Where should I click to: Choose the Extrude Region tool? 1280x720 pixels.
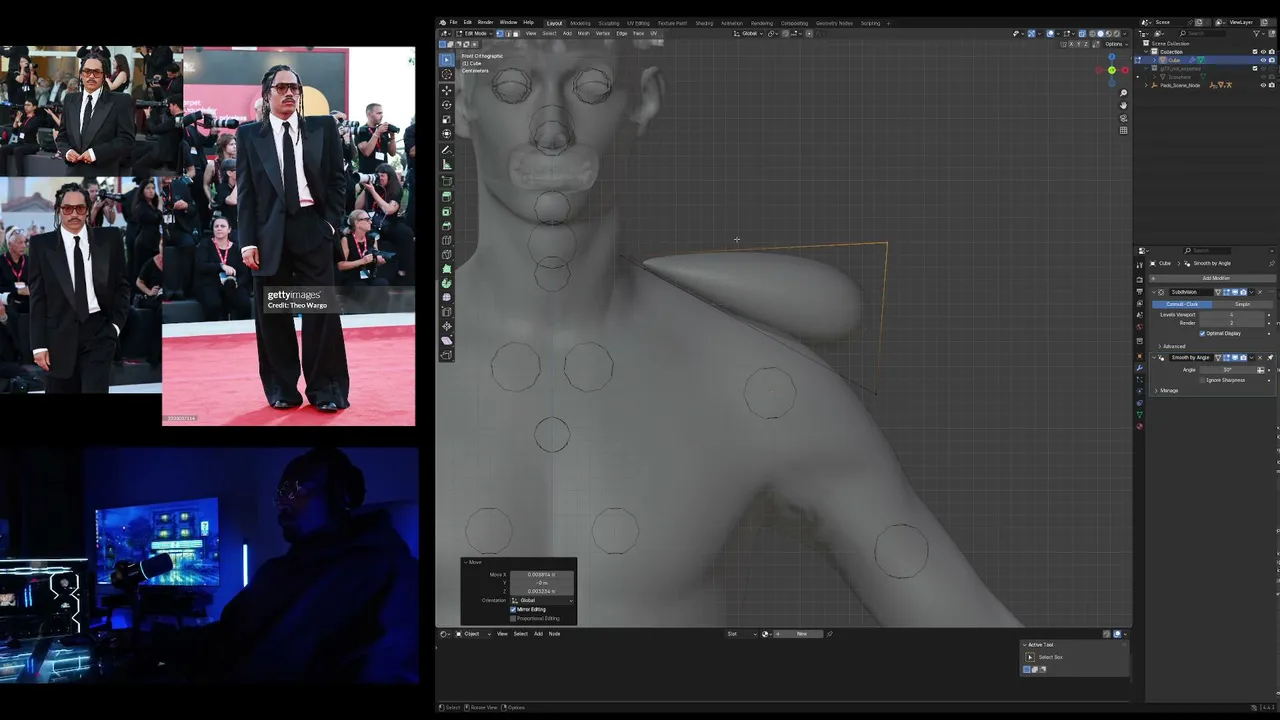(x=447, y=196)
